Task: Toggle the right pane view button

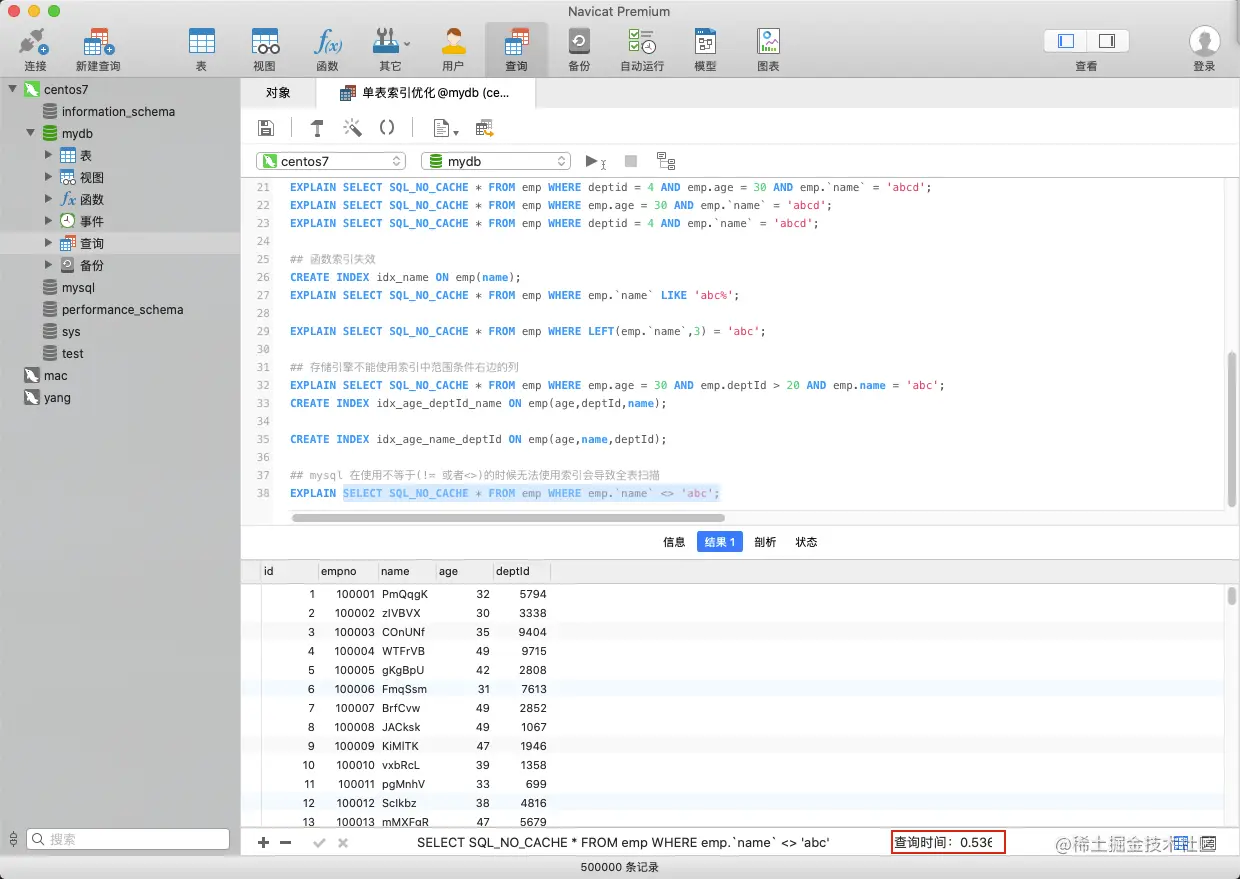Action: point(1107,41)
